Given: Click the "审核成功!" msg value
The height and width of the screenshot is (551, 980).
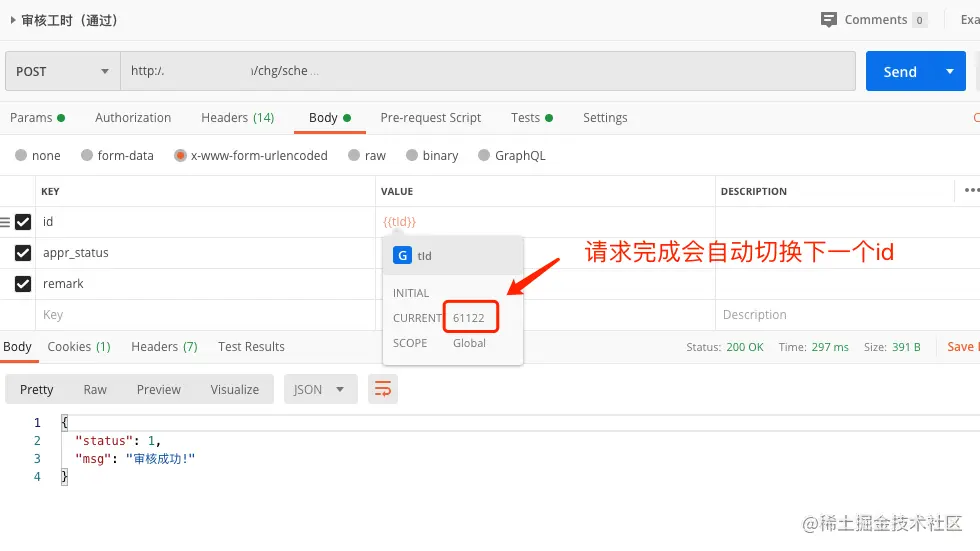Looking at the screenshot, I should coord(161,459).
